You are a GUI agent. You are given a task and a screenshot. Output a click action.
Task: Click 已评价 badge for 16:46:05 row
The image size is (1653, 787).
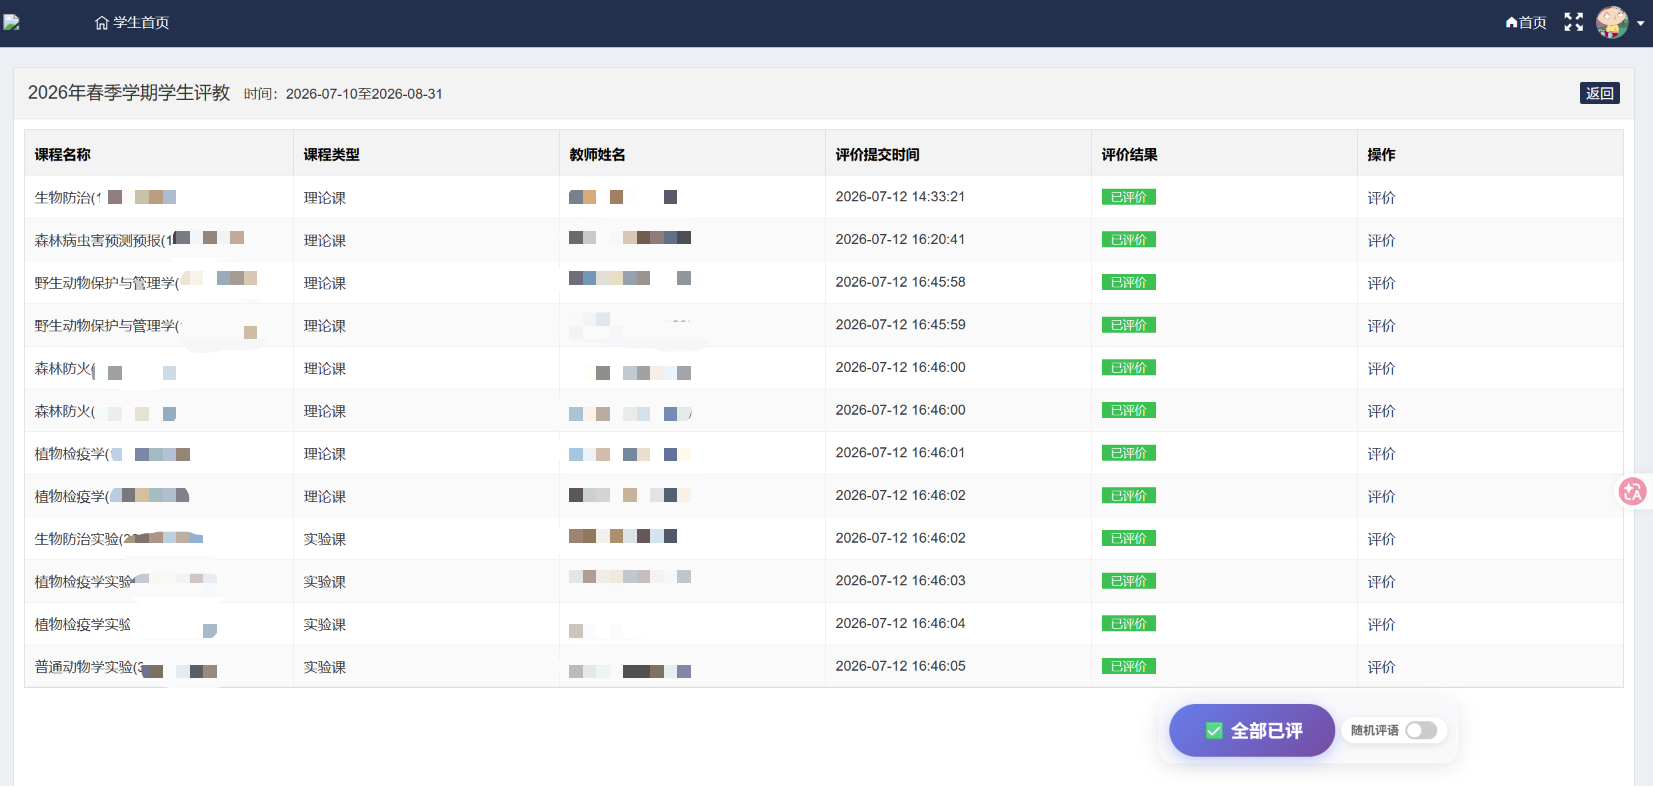point(1128,666)
